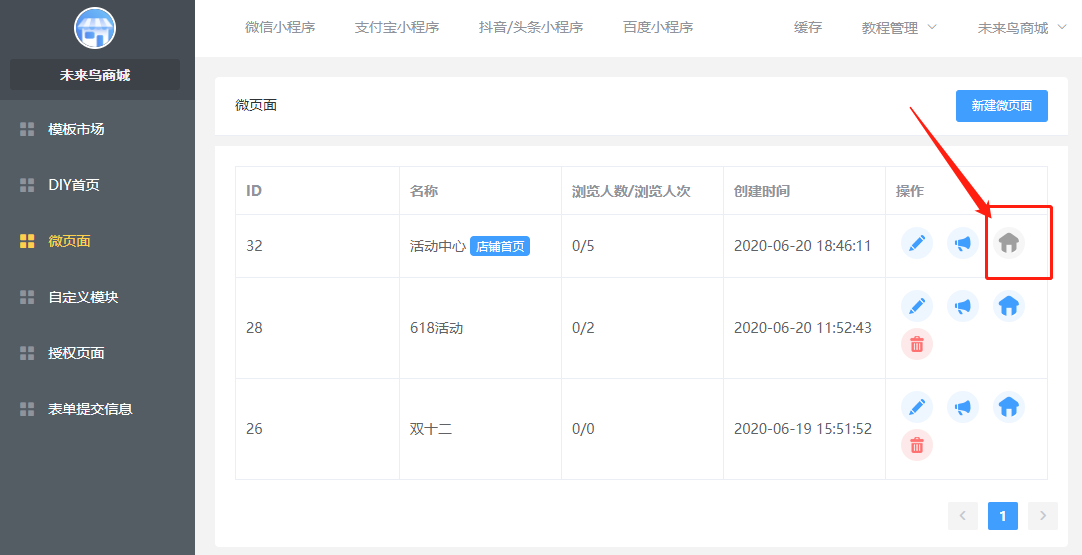Image resolution: width=1082 pixels, height=555 pixels.
Task: Delete the 双十二 page with trash icon
Action: tap(917, 444)
